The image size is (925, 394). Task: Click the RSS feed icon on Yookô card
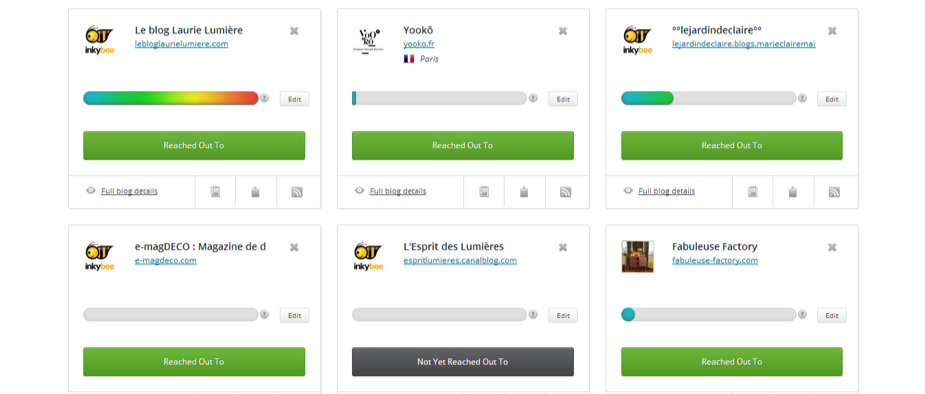[x=565, y=192]
